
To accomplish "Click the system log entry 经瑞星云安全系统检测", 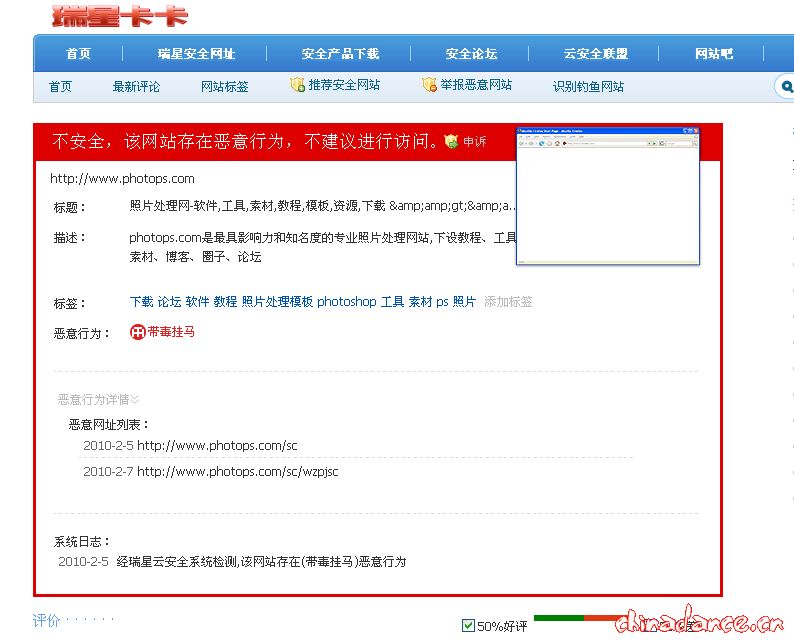I will click(x=261, y=561).
